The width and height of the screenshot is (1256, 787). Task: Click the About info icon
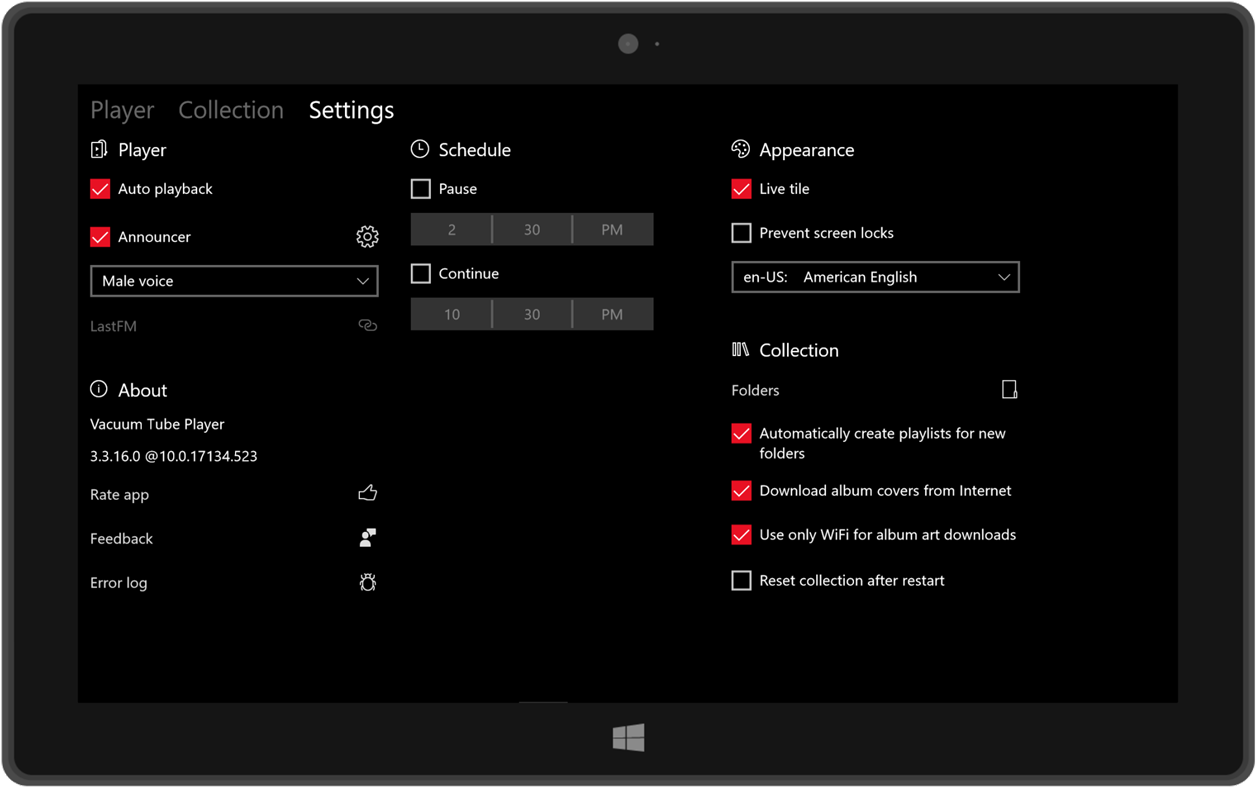[99, 389]
